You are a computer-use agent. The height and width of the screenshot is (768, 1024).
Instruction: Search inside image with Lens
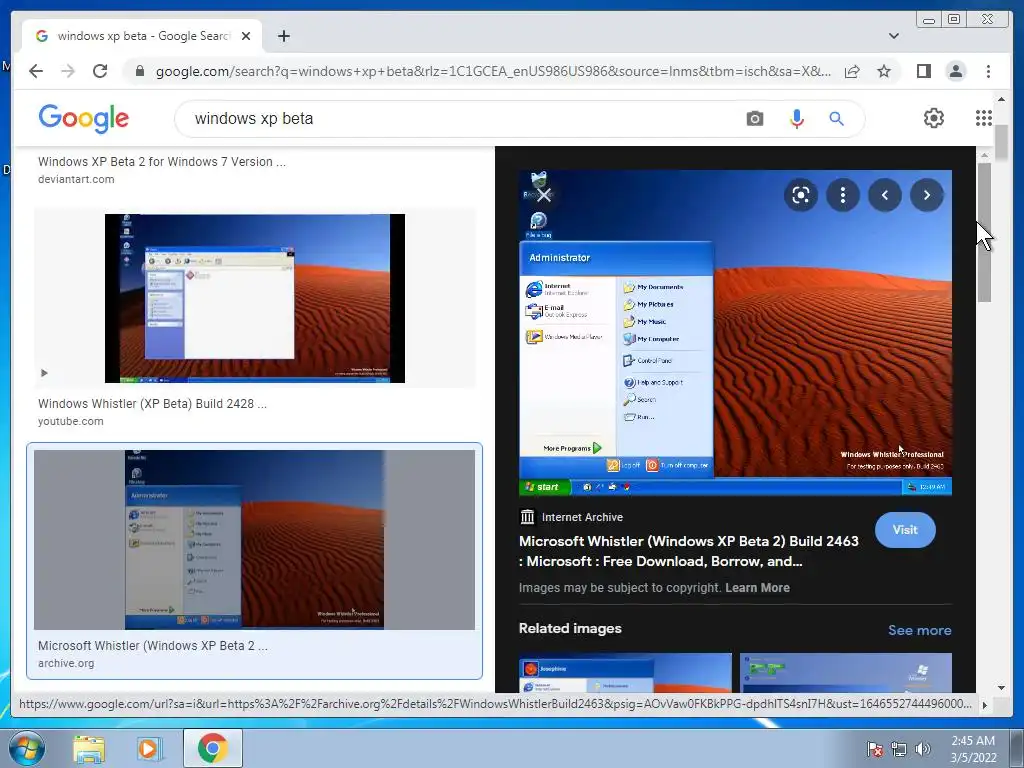pyautogui.click(x=801, y=195)
